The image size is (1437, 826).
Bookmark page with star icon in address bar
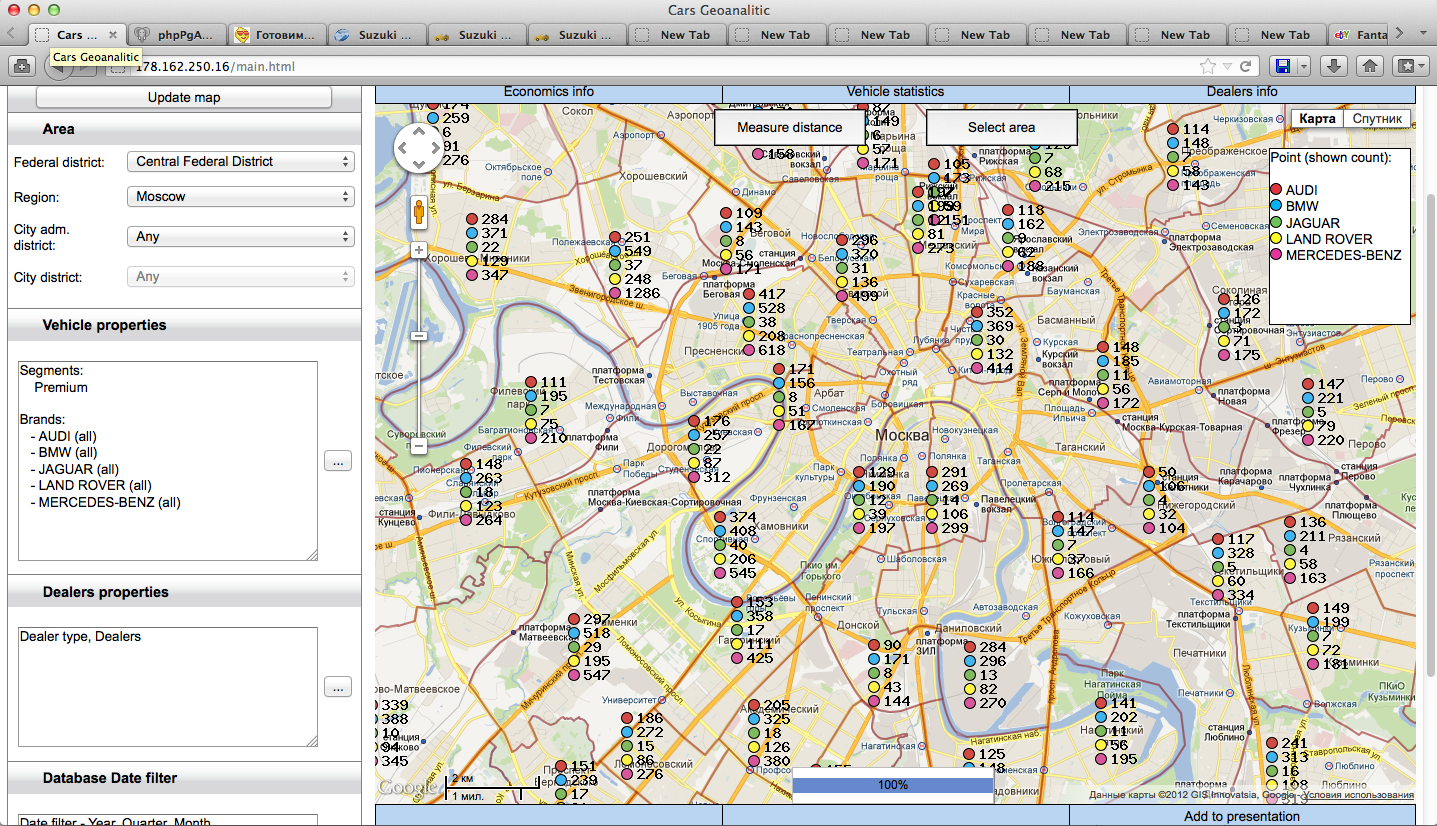pos(1208,66)
